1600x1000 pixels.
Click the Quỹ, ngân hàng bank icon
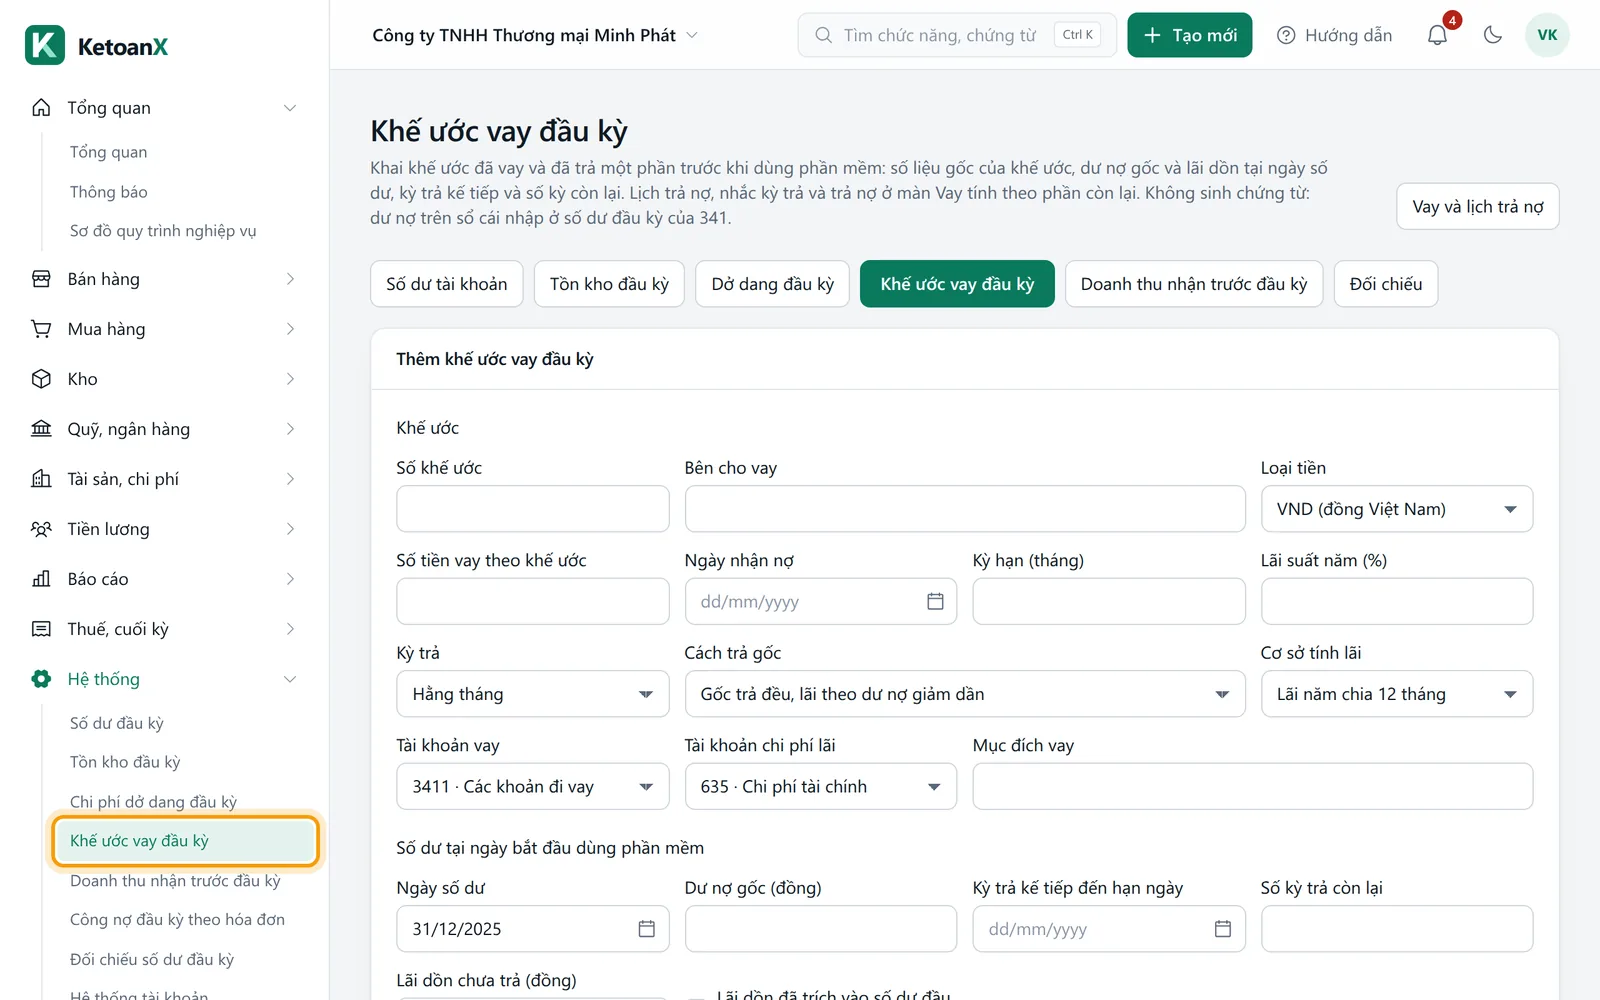coord(41,429)
